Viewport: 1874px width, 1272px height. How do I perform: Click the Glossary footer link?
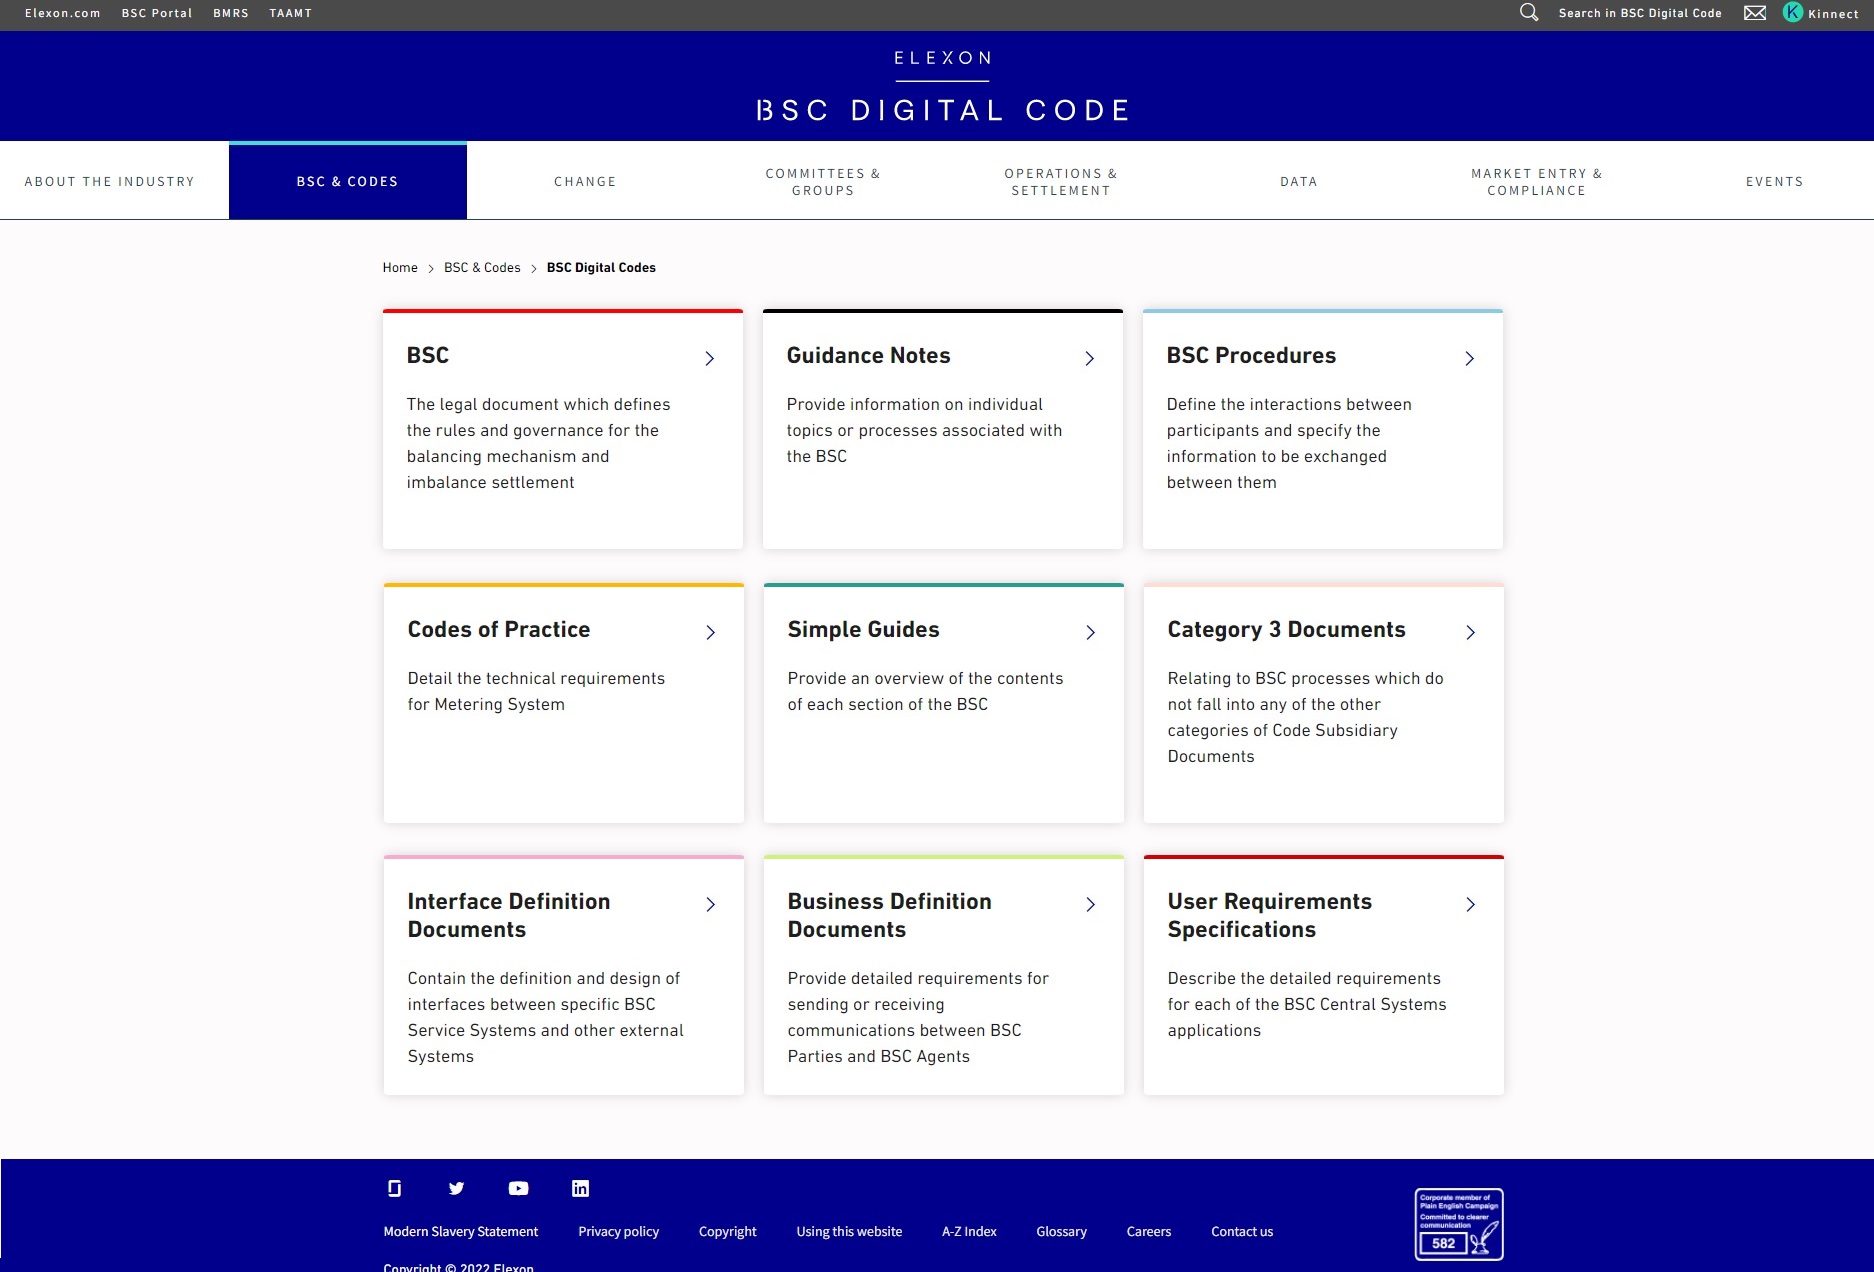click(x=1061, y=1231)
